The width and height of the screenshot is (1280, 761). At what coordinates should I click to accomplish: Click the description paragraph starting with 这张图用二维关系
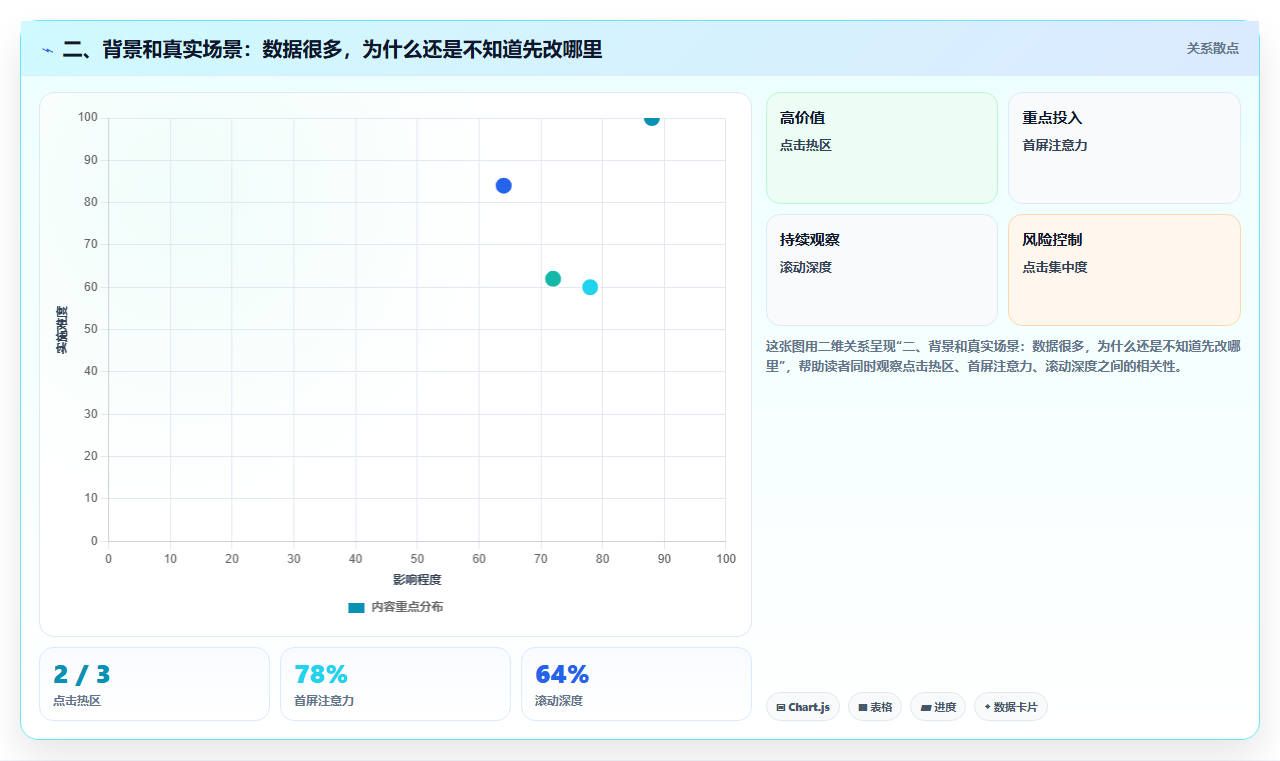pos(1003,356)
